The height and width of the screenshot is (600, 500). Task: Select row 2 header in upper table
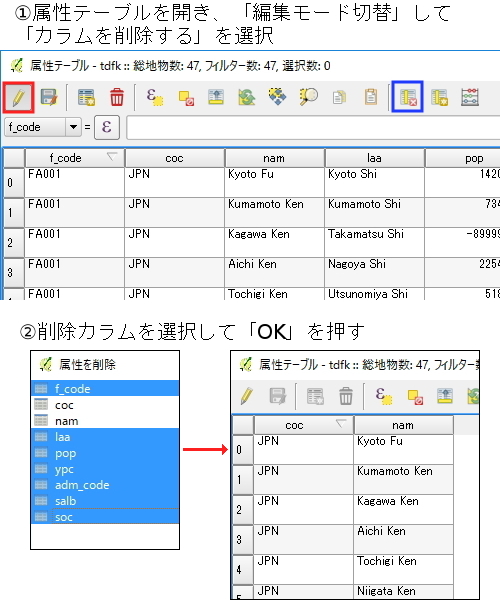[14, 243]
